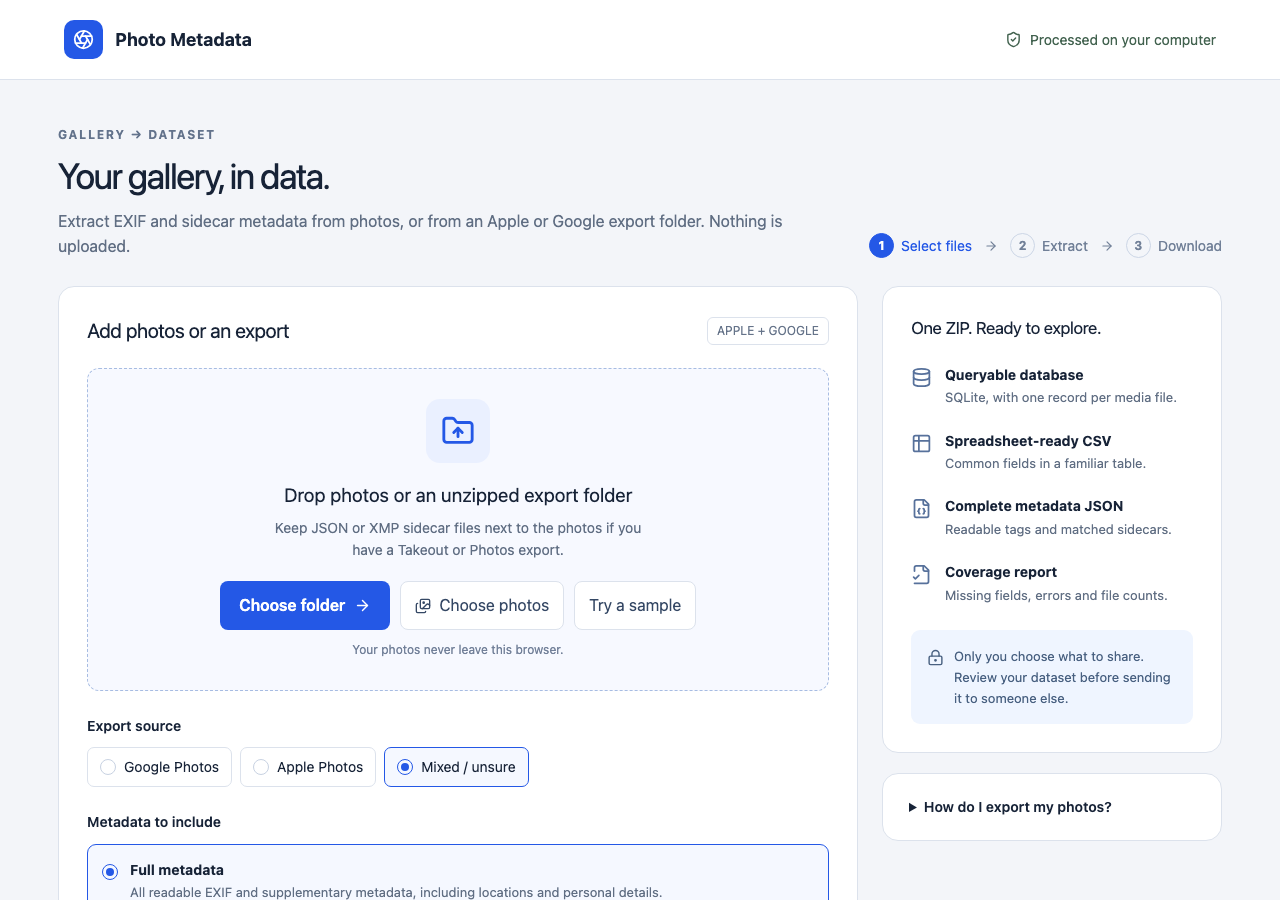Click the JSON file icon beside Complete metadata JSON
This screenshot has height=900, width=1280.
(921, 508)
